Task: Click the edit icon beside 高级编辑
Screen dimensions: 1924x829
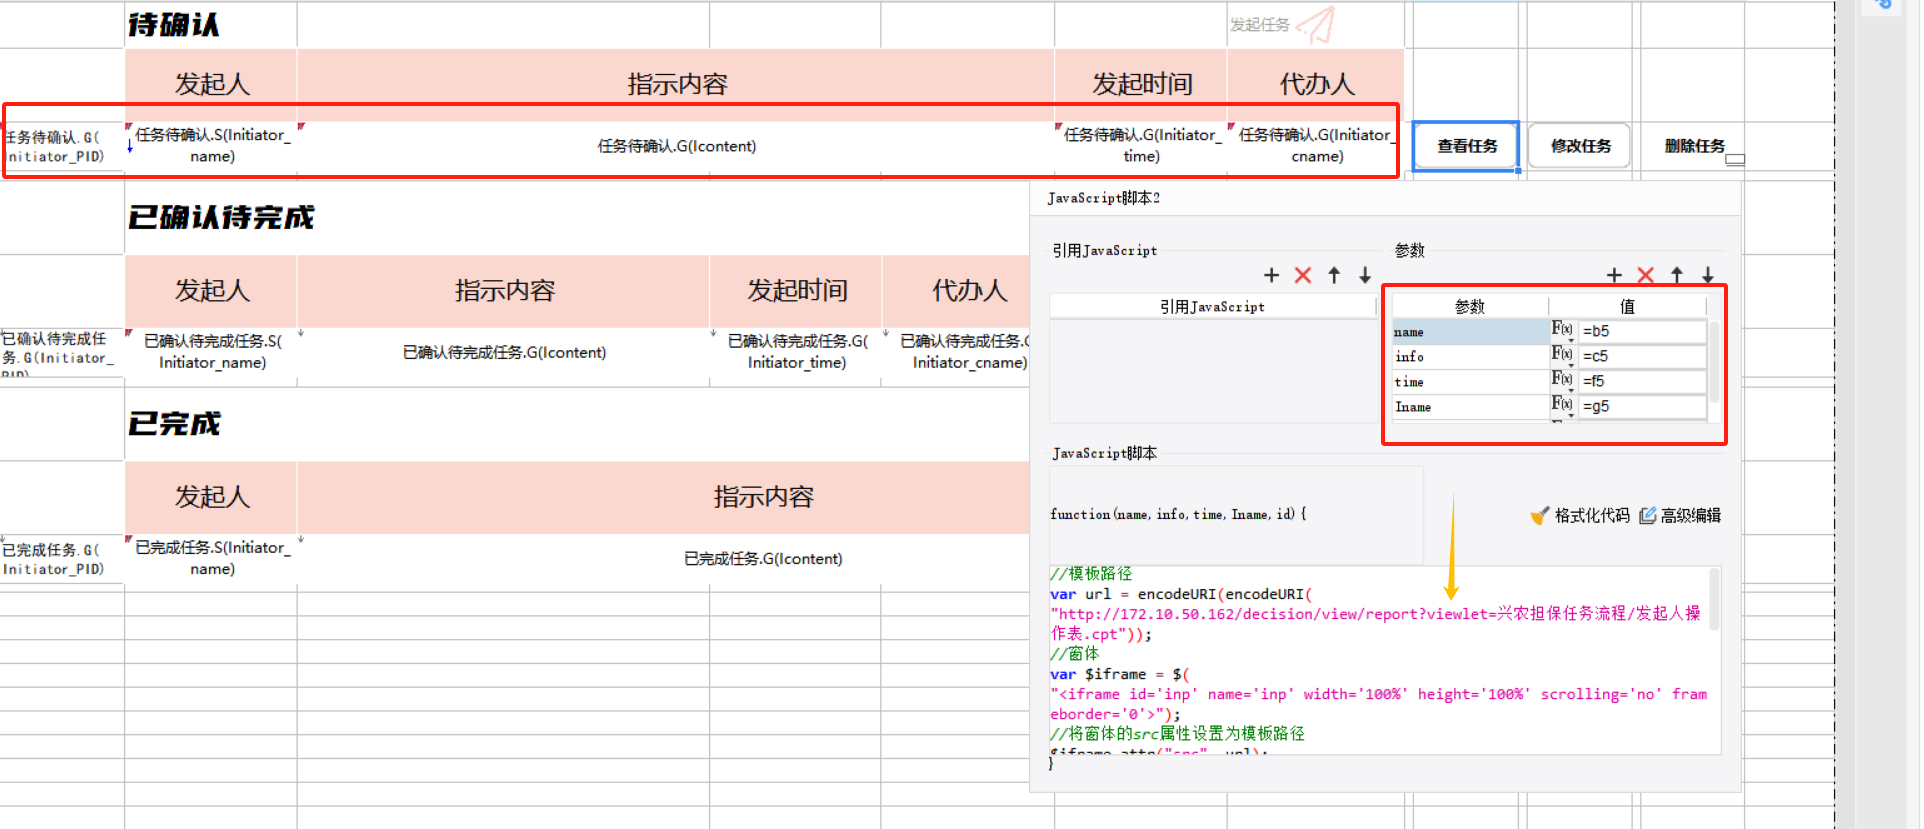Action: [x=1648, y=515]
